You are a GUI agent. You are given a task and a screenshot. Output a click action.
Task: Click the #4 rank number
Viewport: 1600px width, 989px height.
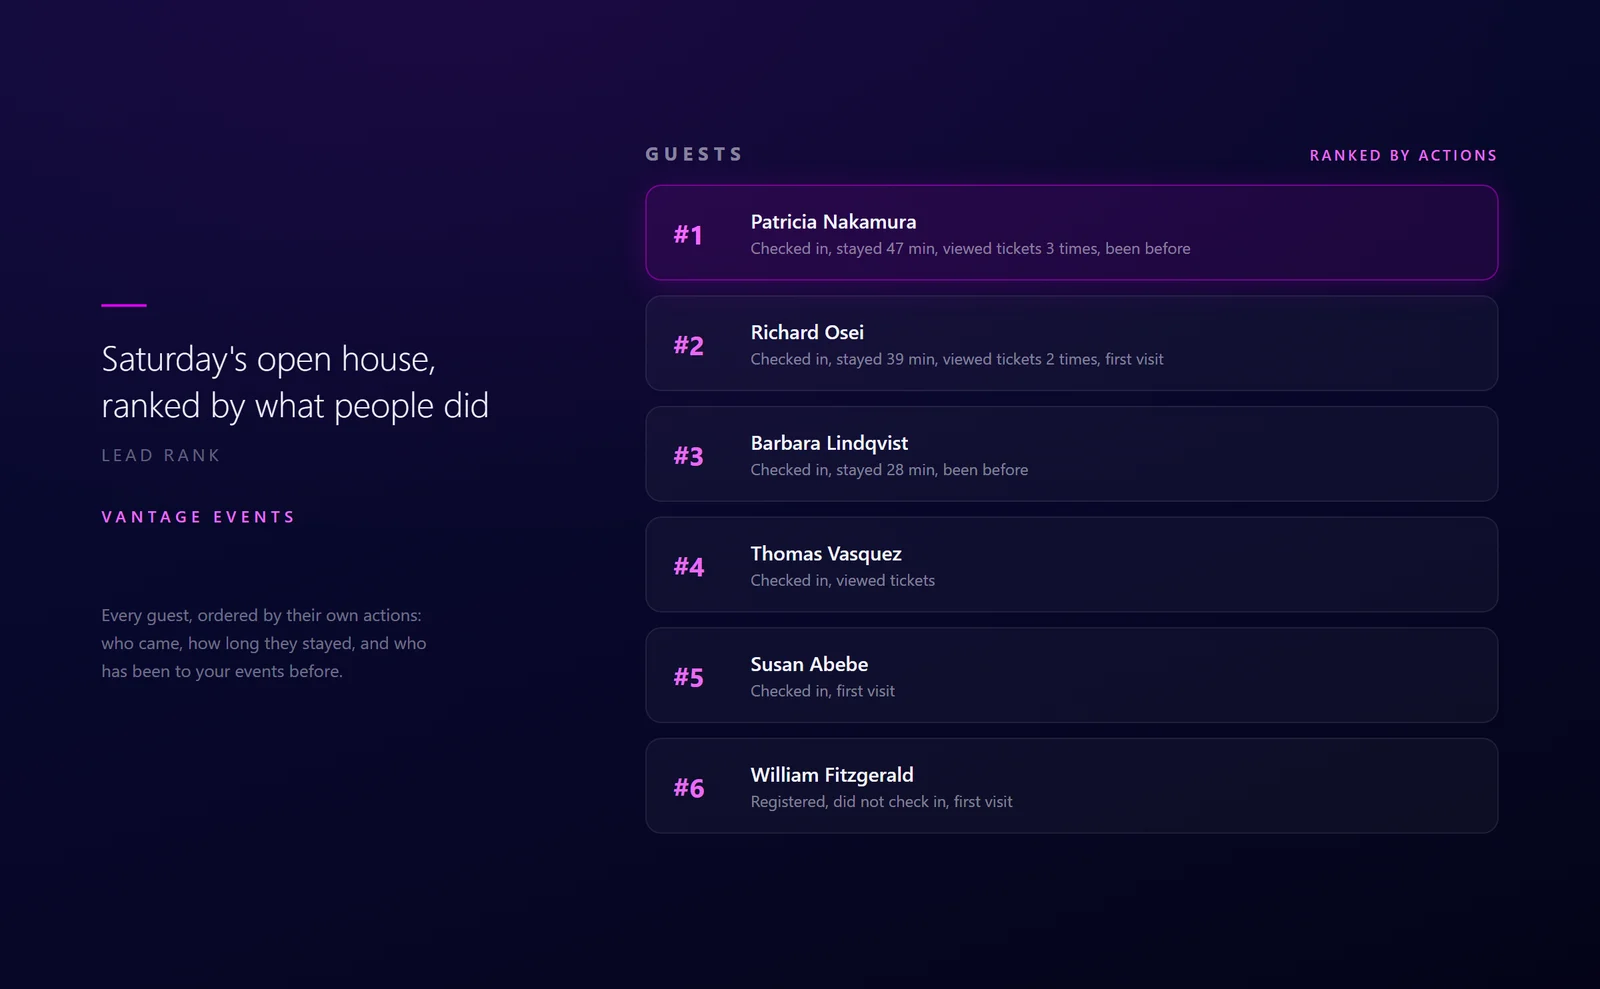pos(688,567)
